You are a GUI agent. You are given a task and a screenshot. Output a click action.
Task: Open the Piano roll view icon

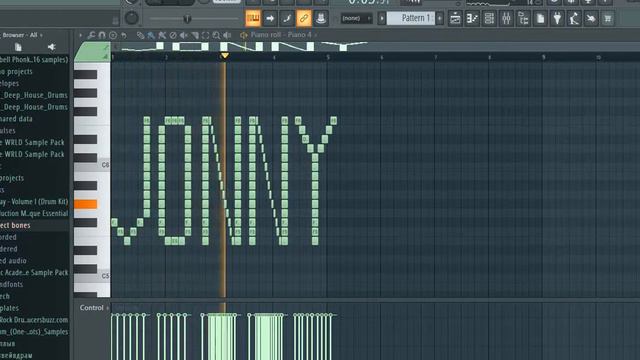click(x=472, y=18)
